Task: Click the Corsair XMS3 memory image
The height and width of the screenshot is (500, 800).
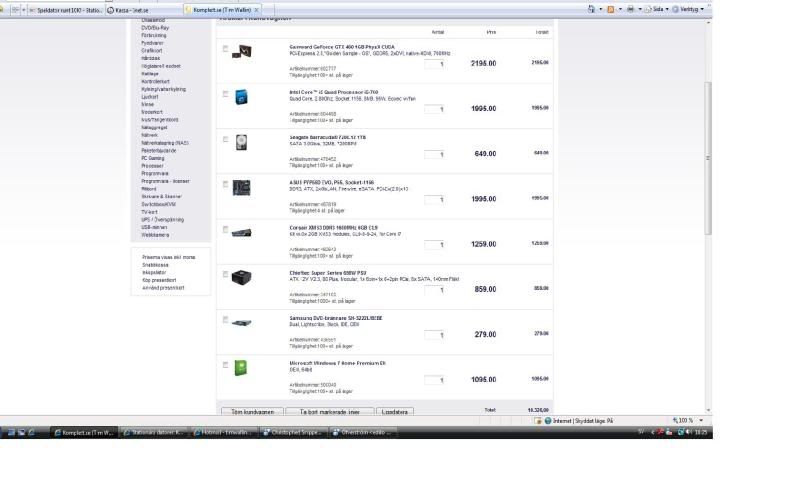Action: coord(242,232)
